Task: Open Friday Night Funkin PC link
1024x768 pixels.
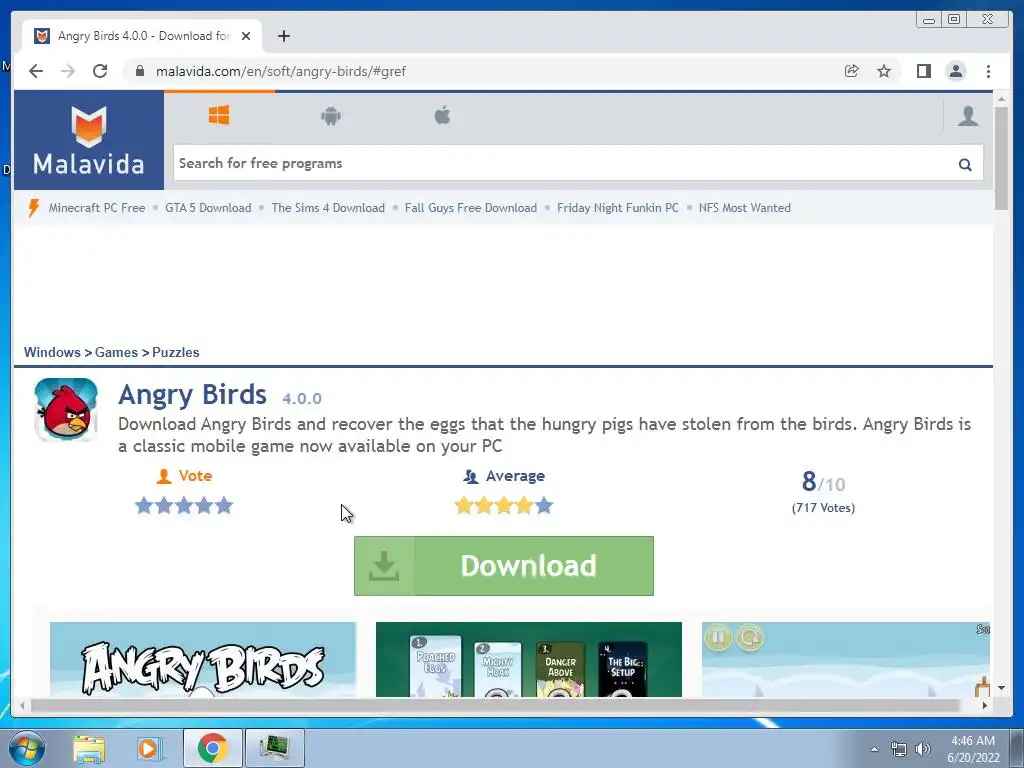Action: click(x=618, y=208)
